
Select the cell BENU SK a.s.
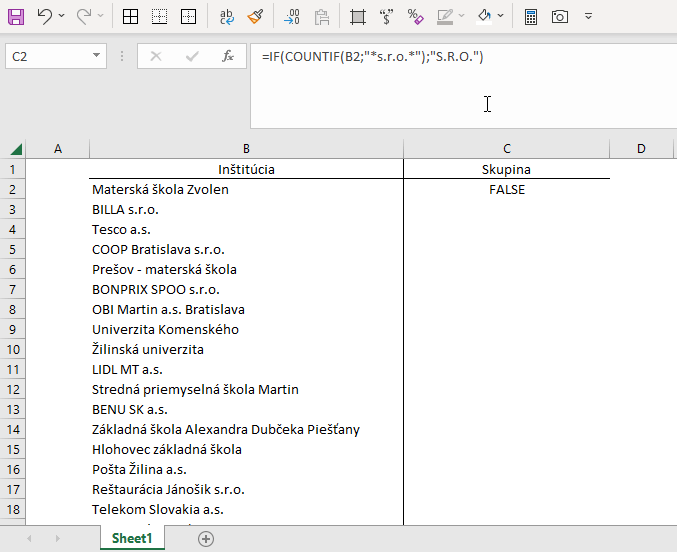(246, 409)
